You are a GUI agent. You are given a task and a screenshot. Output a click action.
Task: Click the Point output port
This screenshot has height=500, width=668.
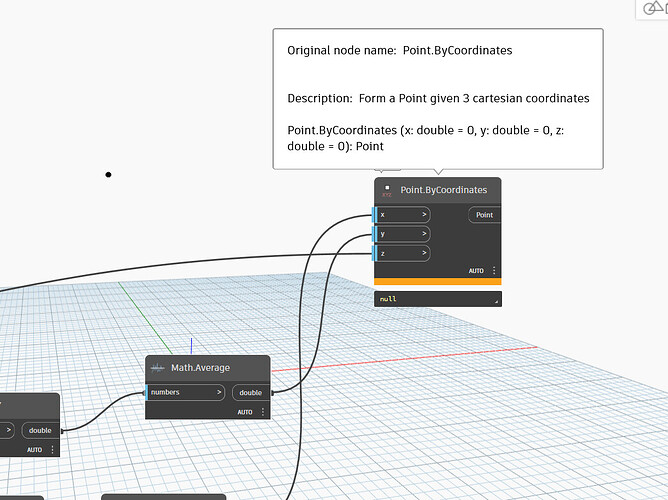point(484,215)
